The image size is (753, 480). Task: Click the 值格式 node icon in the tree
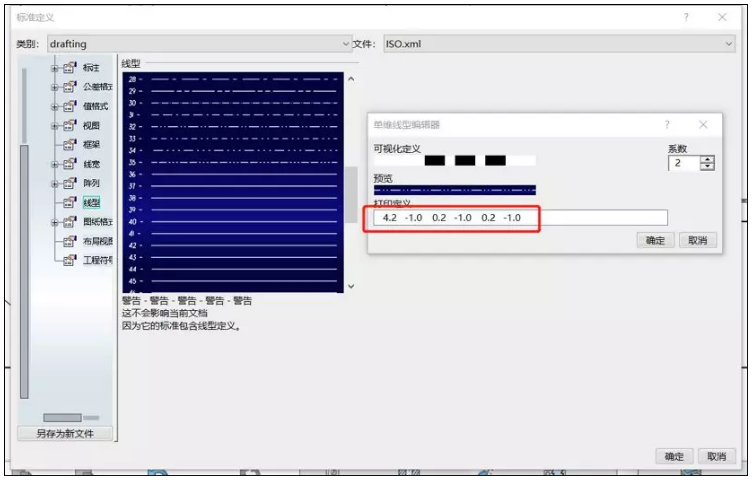pyautogui.click(x=70, y=106)
